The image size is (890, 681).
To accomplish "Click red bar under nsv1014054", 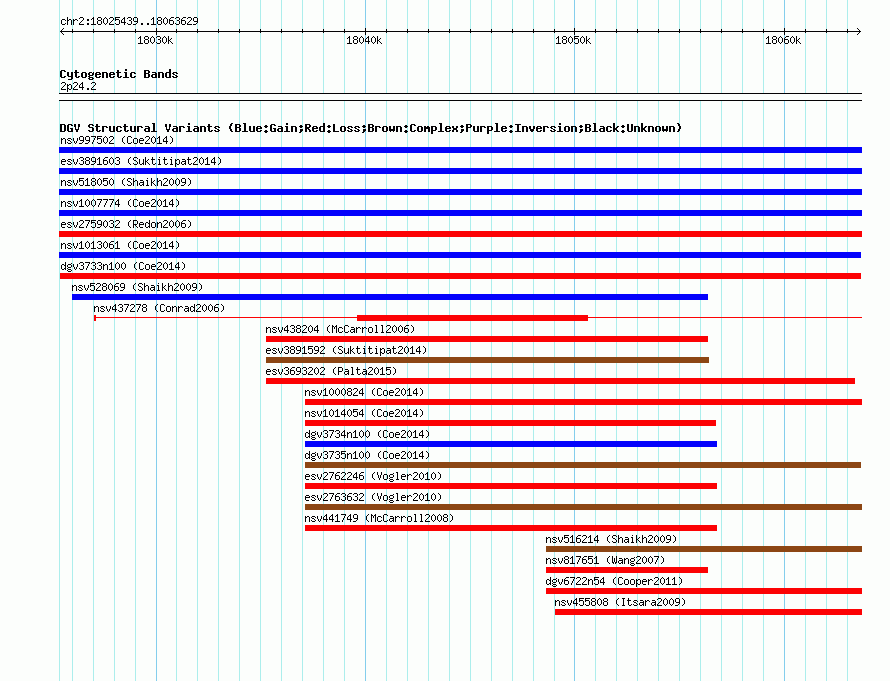I will click(510, 423).
